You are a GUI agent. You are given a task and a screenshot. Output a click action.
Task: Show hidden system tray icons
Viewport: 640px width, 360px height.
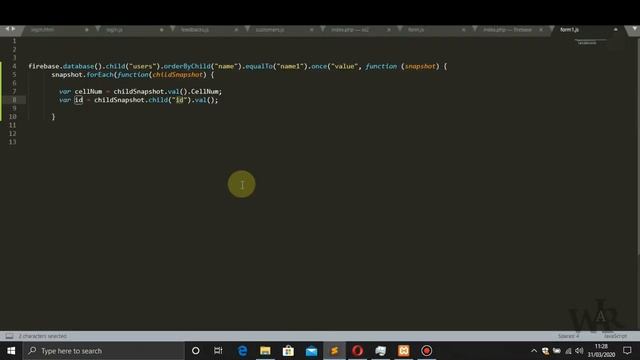click(534, 351)
